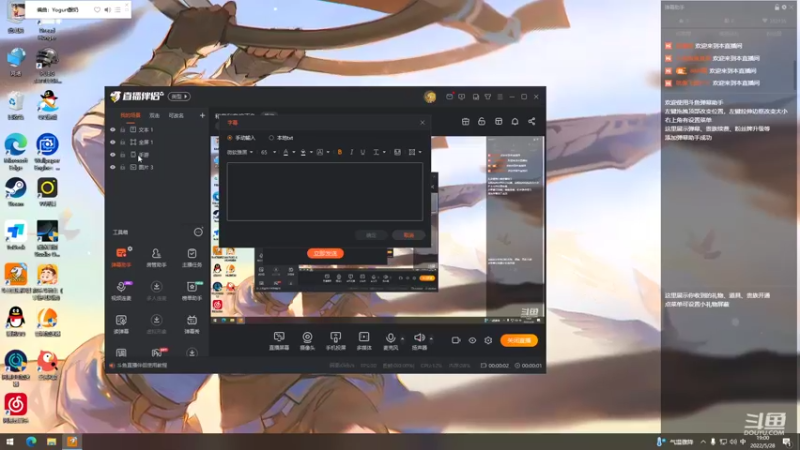Open Edge from the taskbar
The height and width of the screenshot is (450, 800).
(31, 441)
